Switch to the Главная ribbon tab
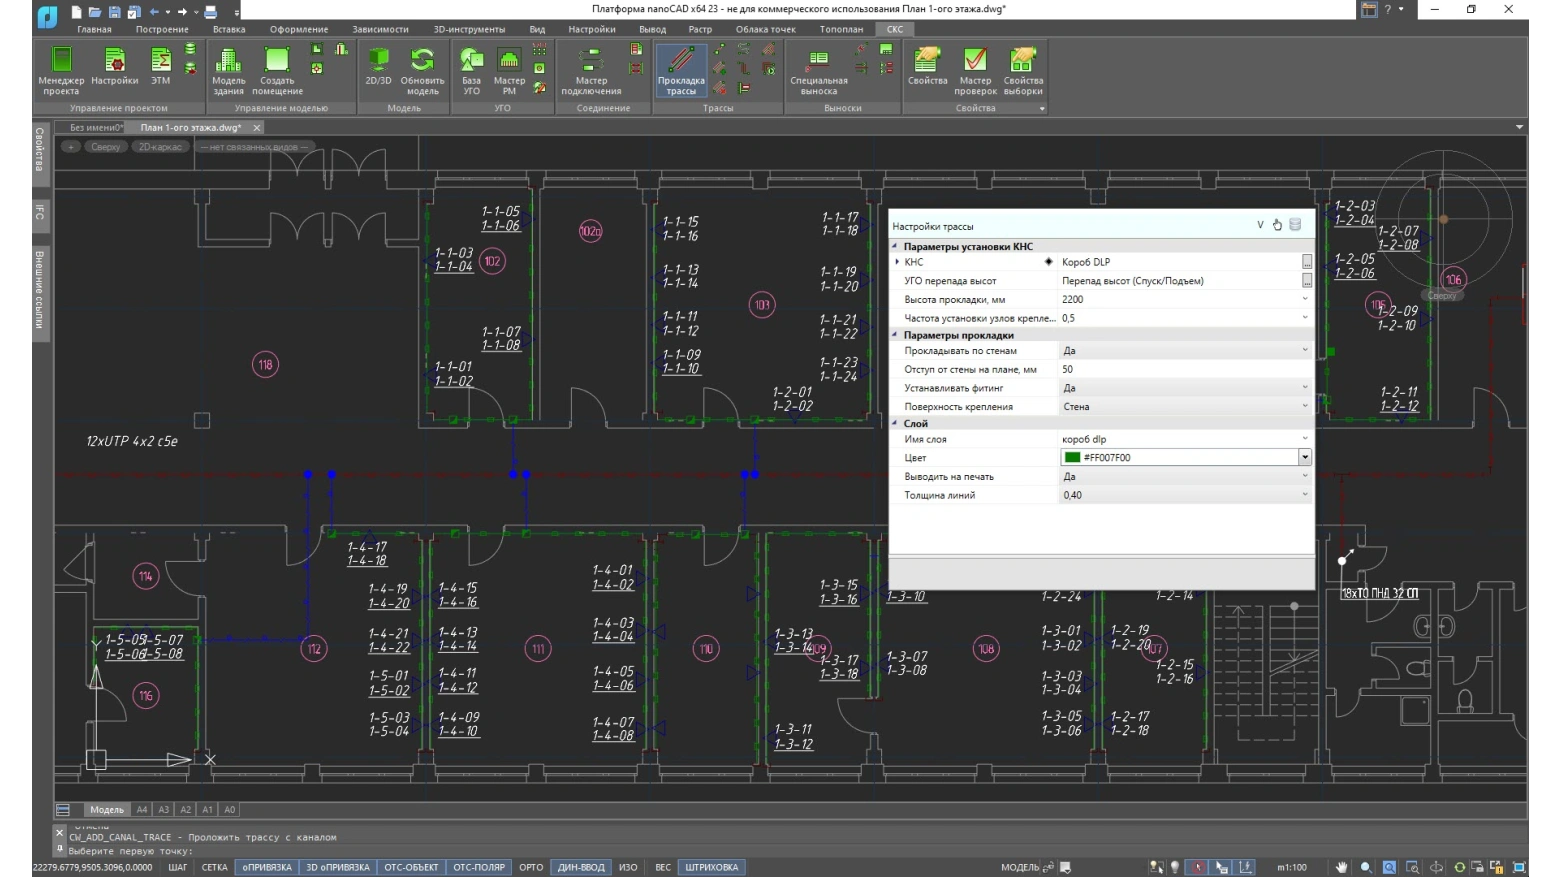The width and height of the screenshot is (1560, 877). pyautogui.click(x=94, y=29)
